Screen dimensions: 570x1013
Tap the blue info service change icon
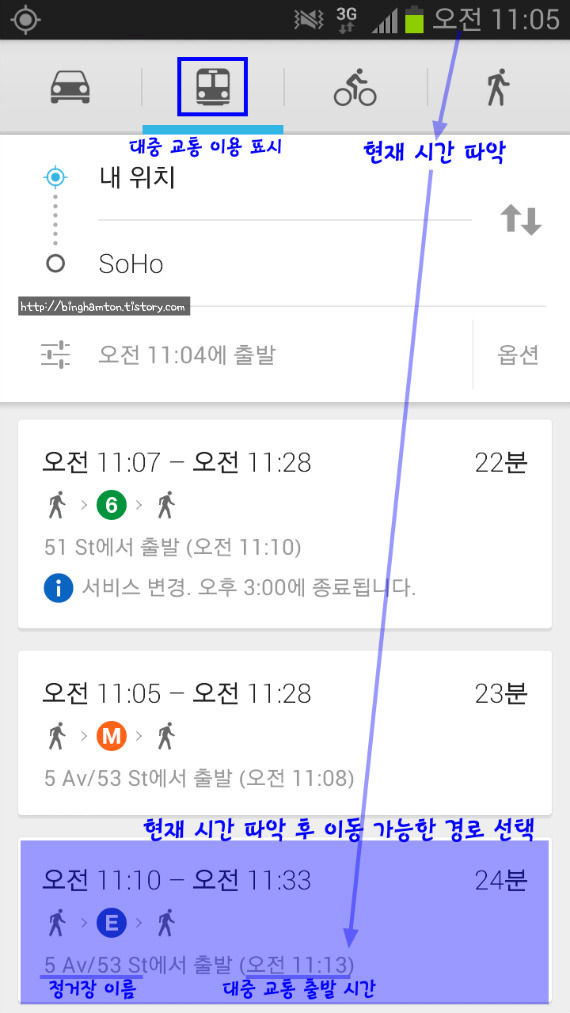click(58, 588)
